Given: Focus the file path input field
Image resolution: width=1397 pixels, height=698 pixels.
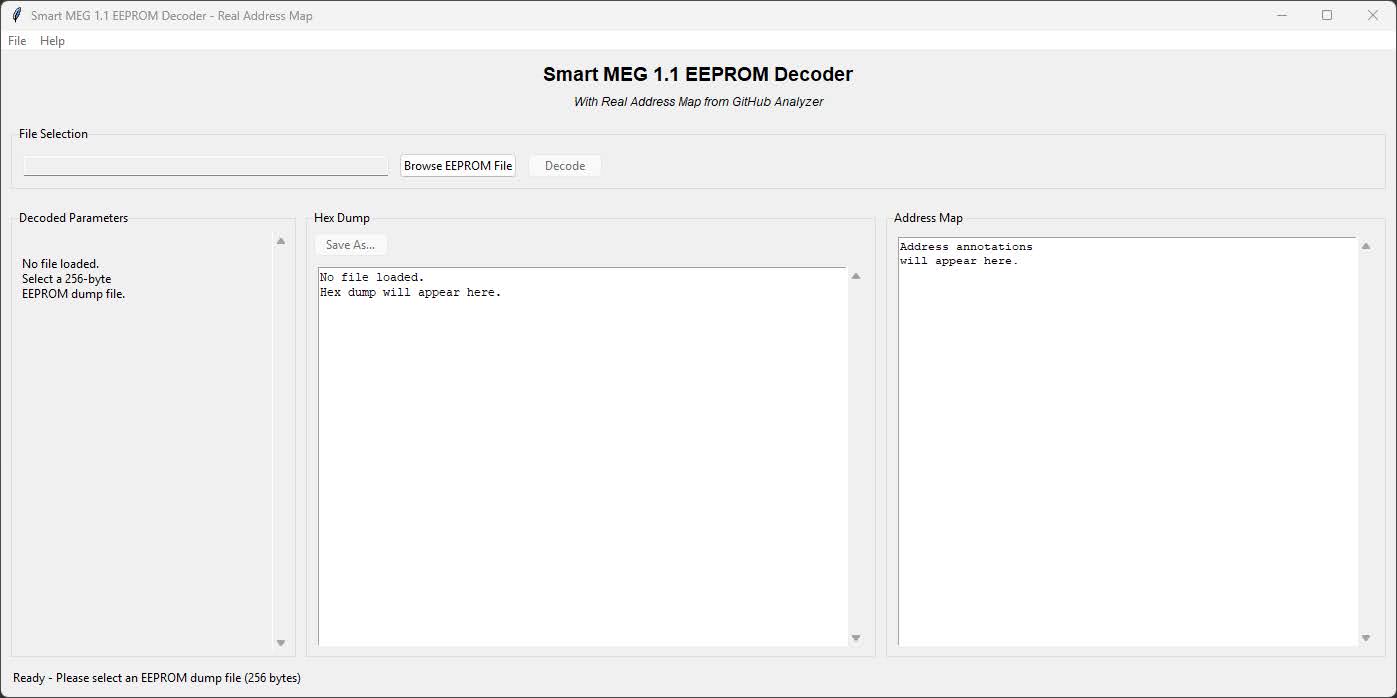Looking at the screenshot, I should click(206, 166).
